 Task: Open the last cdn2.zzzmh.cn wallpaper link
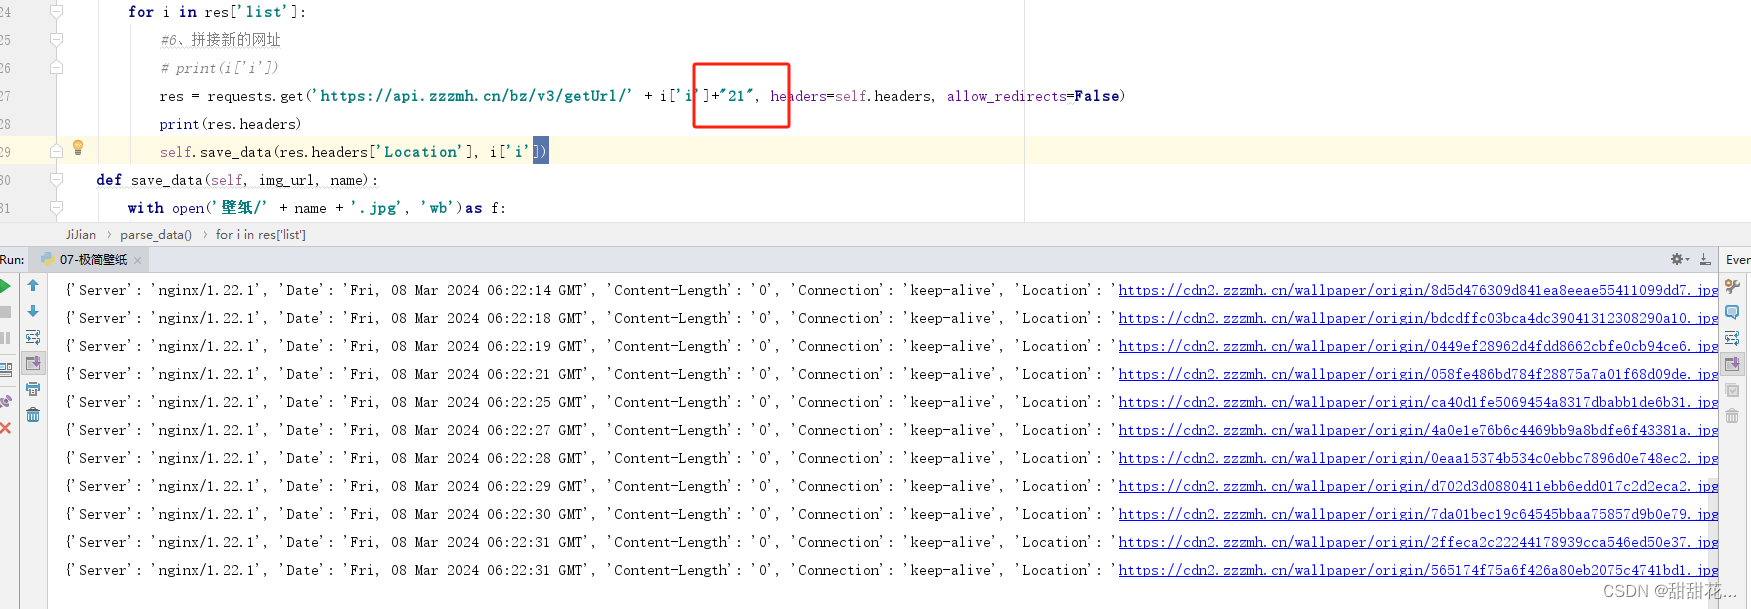[1418, 570]
